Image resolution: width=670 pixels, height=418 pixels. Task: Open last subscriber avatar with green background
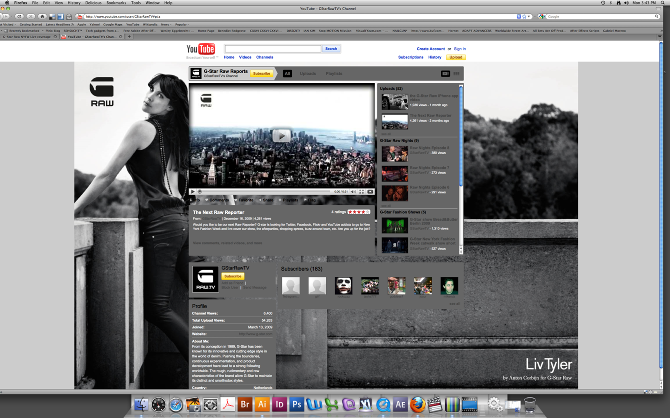click(449, 286)
